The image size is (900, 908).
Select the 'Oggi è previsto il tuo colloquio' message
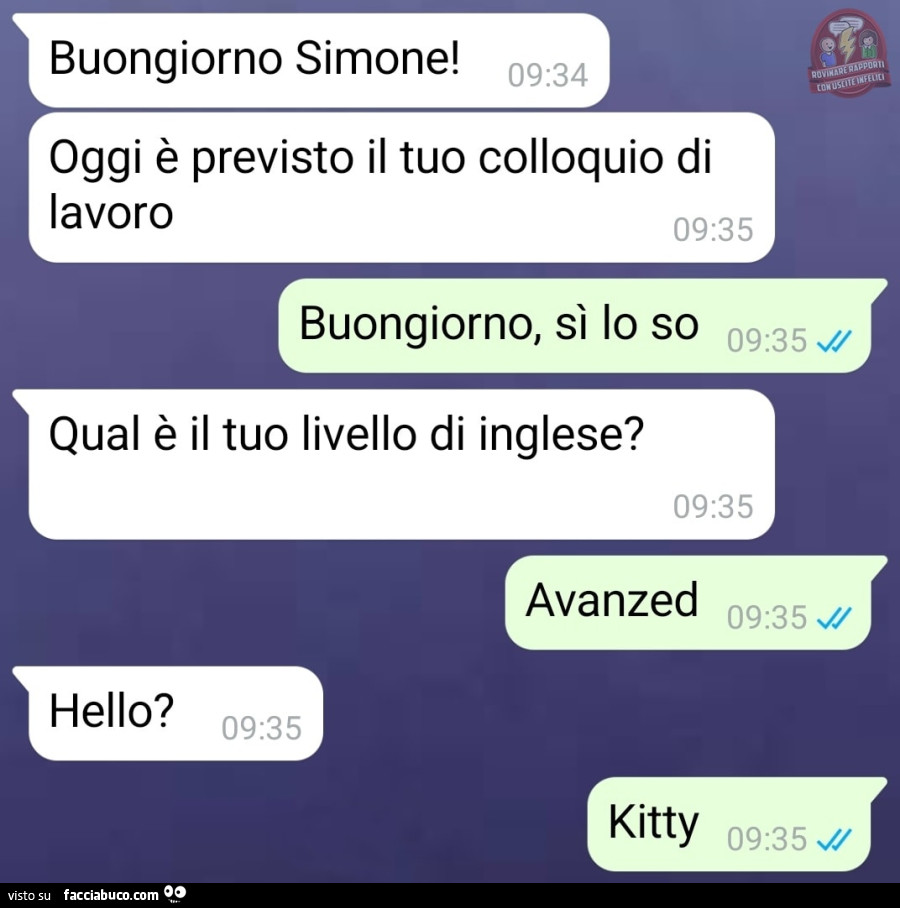tap(401, 187)
